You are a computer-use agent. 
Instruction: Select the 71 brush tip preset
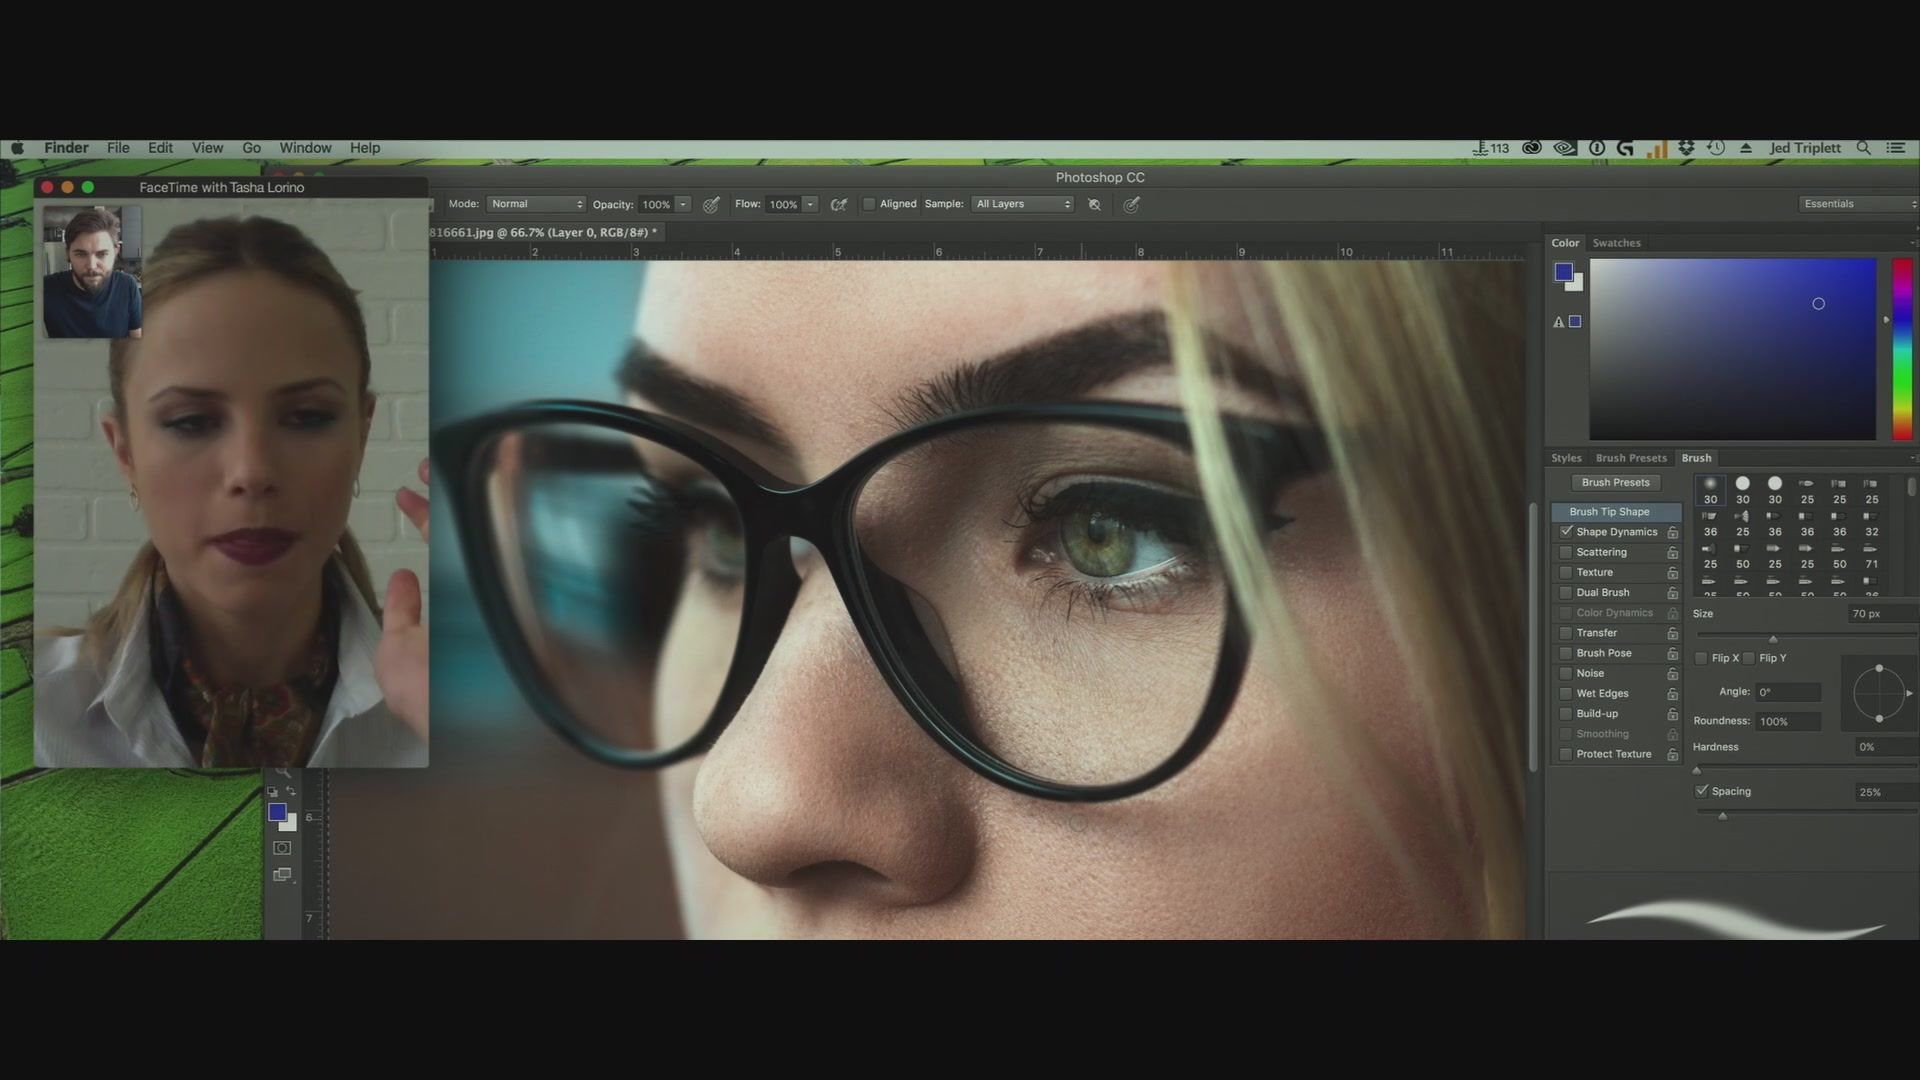pyautogui.click(x=1871, y=555)
